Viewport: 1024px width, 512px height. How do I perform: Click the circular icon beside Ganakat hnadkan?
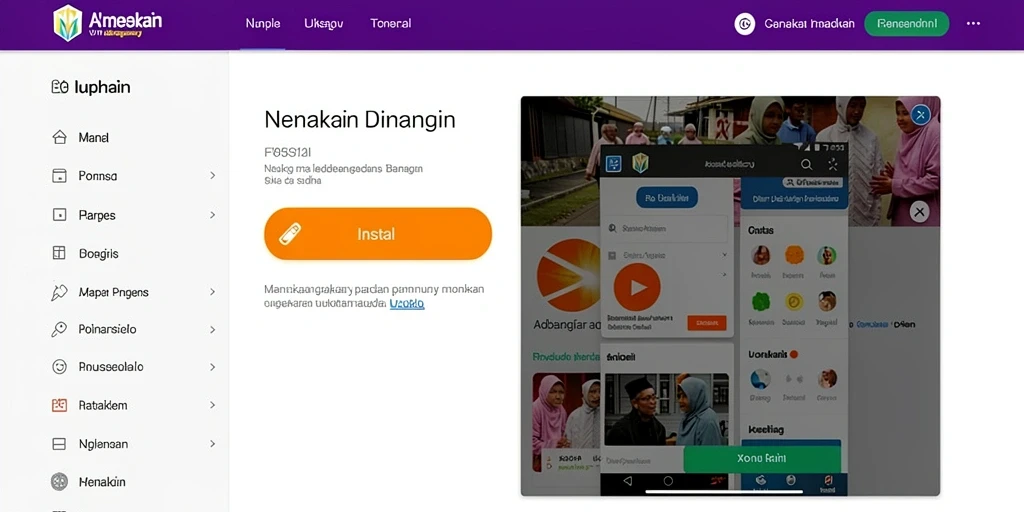[744, 24]
